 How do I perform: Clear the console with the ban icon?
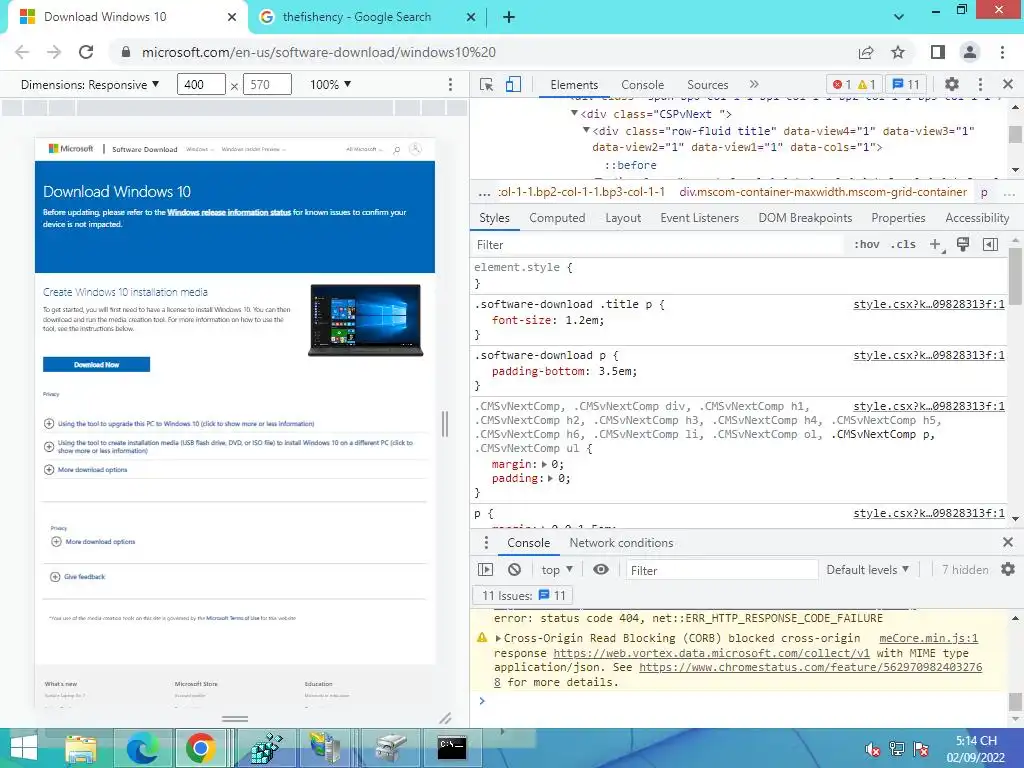[515, 569]
